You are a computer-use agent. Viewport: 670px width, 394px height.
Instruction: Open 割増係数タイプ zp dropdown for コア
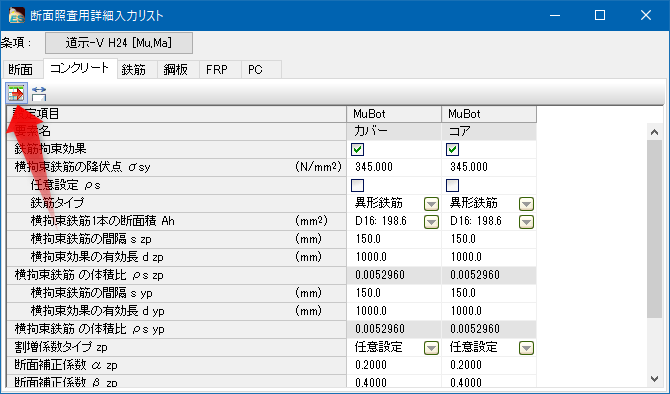tap(526, 348)
